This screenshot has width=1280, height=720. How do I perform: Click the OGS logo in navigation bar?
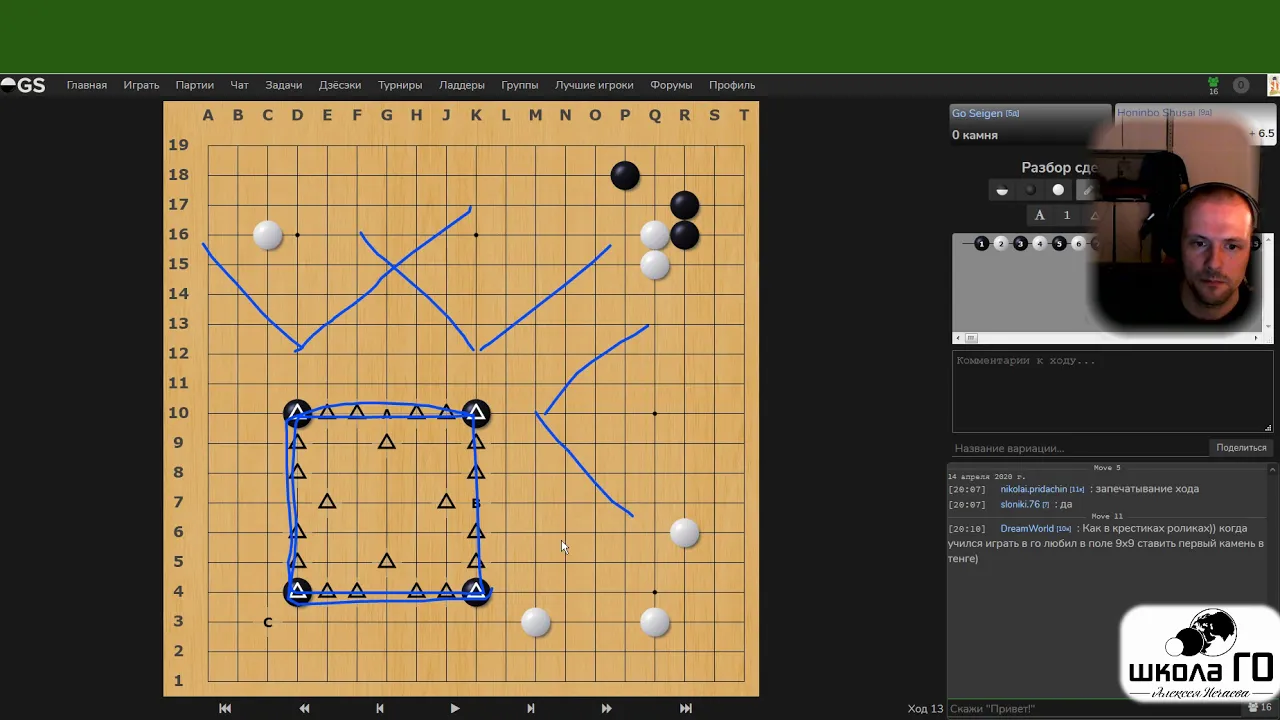pyautogui.click(x=23, y=85)
